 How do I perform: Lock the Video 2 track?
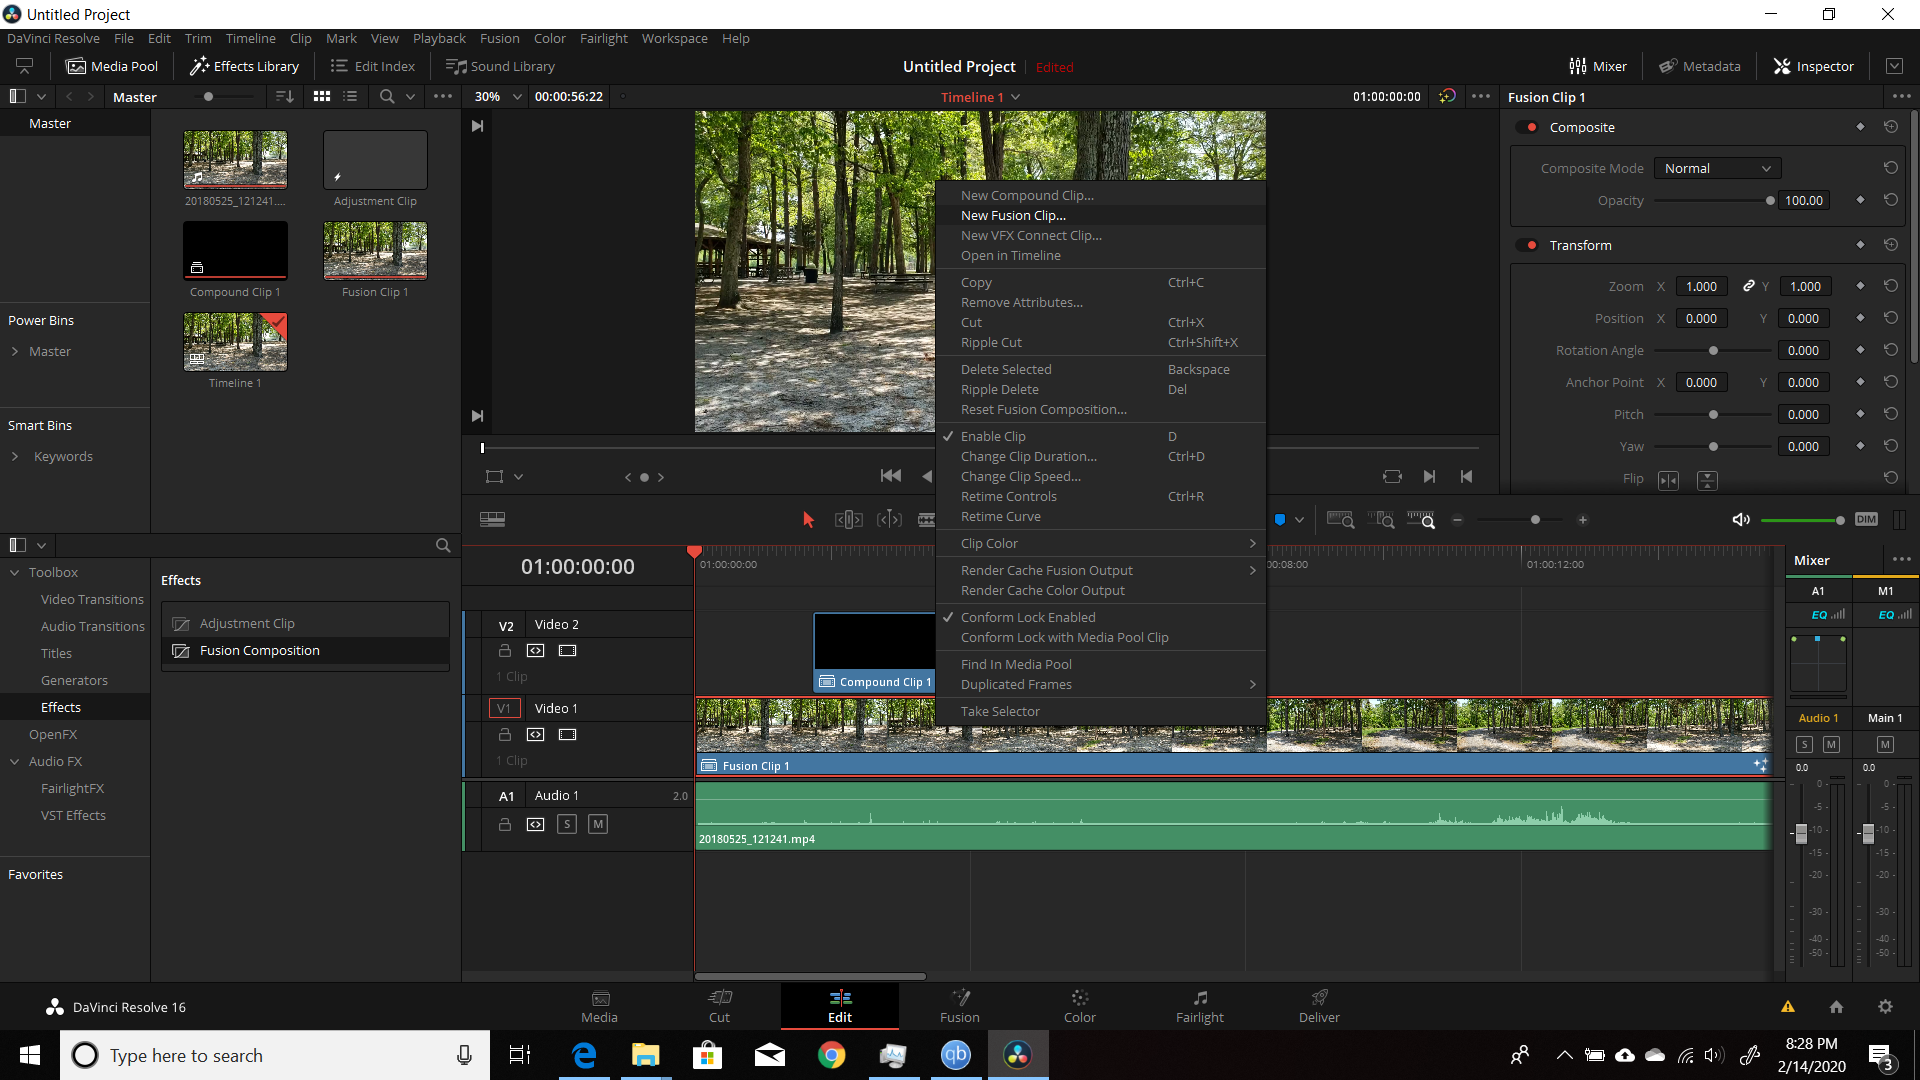click(505, 651)
